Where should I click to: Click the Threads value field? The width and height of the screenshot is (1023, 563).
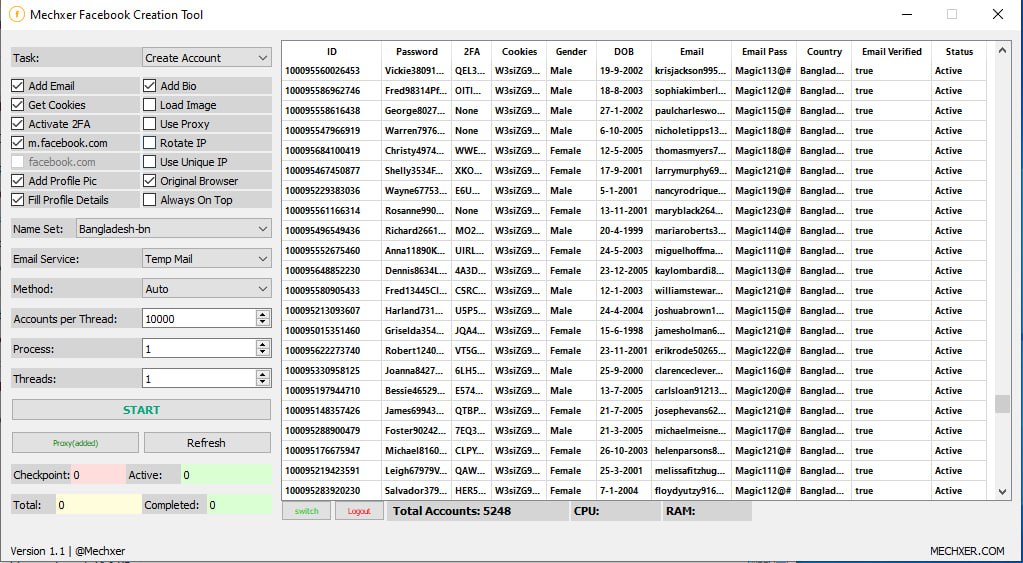click(x=198, y=378)
